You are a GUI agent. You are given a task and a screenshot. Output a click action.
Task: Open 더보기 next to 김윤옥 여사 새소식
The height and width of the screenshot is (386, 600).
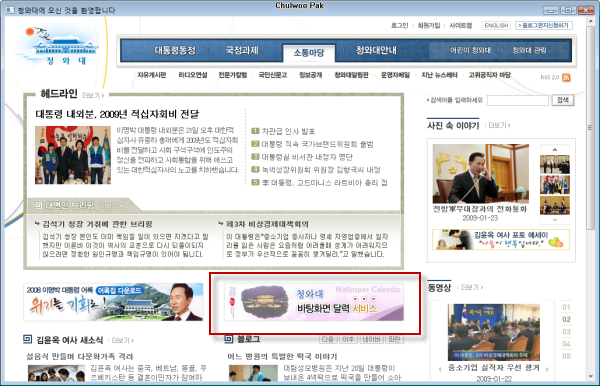coord(122,340)
